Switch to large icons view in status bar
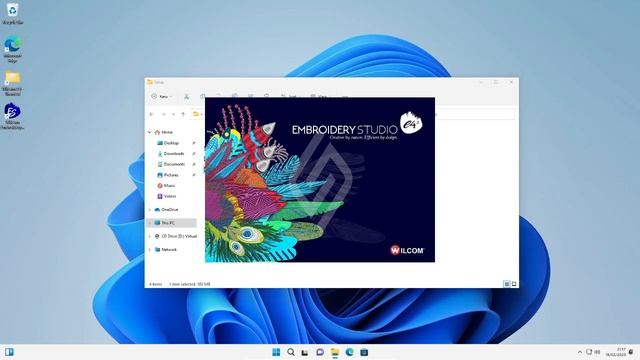 click(x=514, y=284)
